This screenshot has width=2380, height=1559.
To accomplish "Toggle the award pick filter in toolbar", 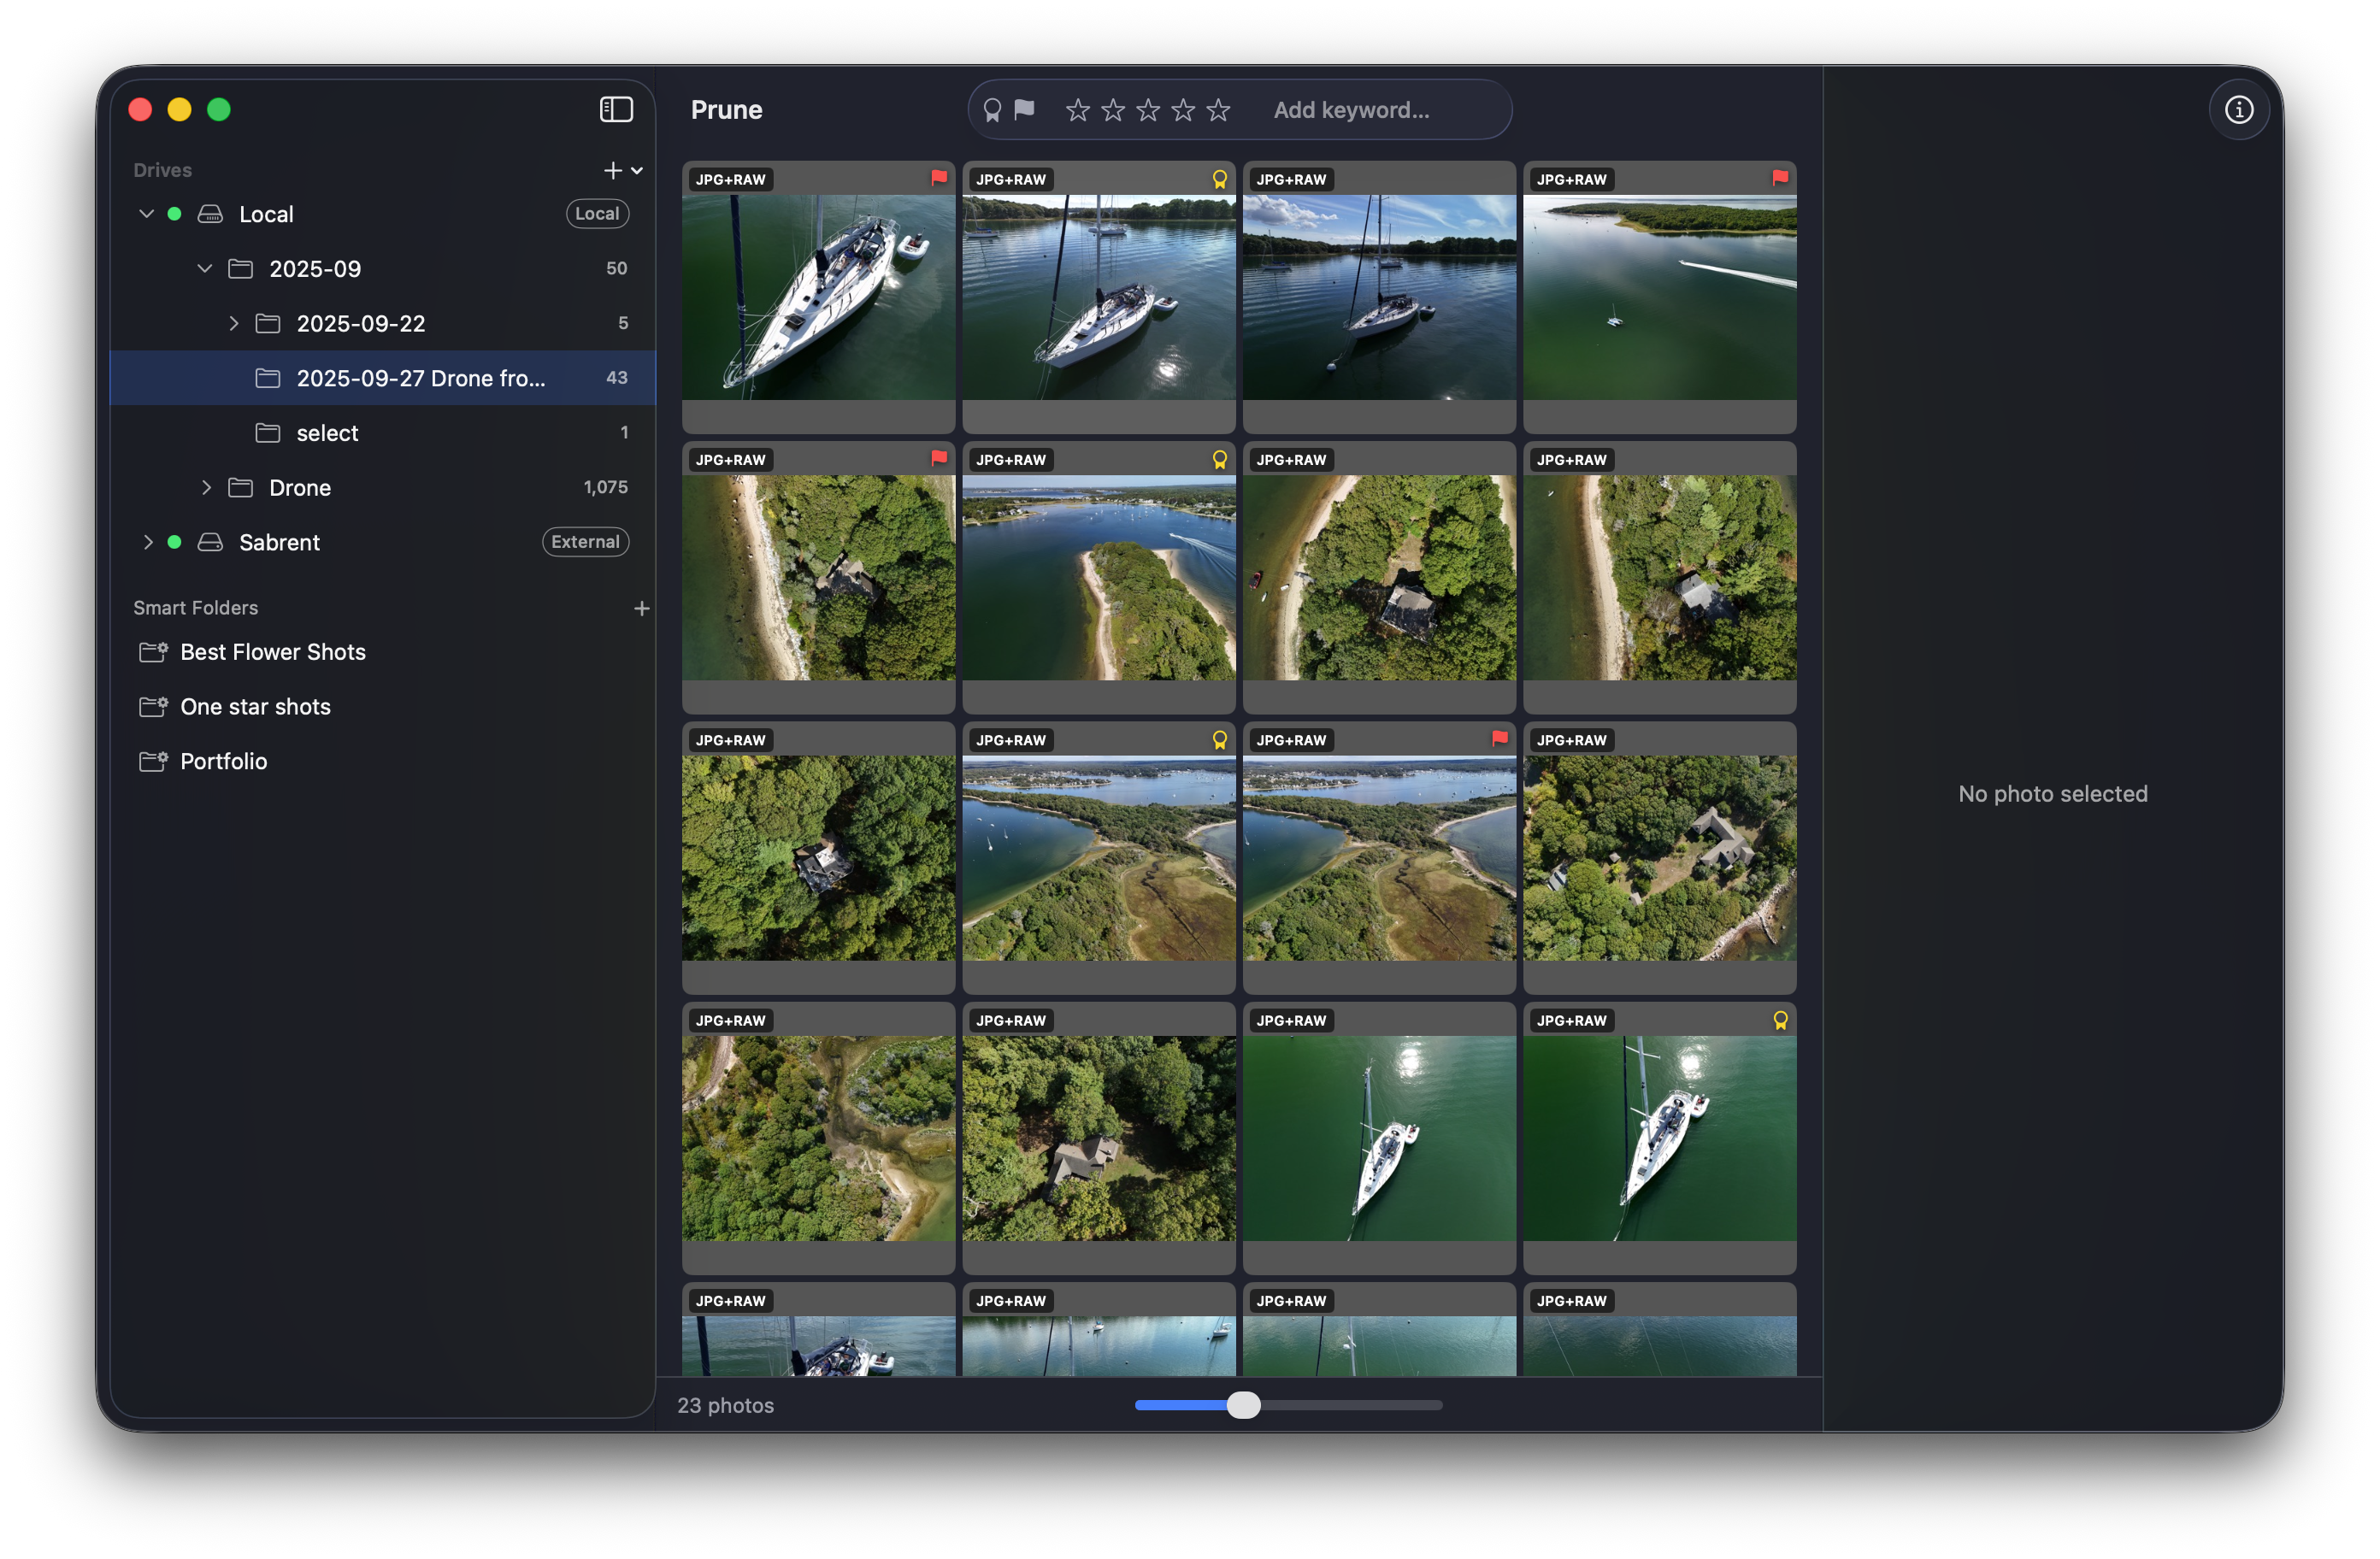I will (x=992, y=110).
